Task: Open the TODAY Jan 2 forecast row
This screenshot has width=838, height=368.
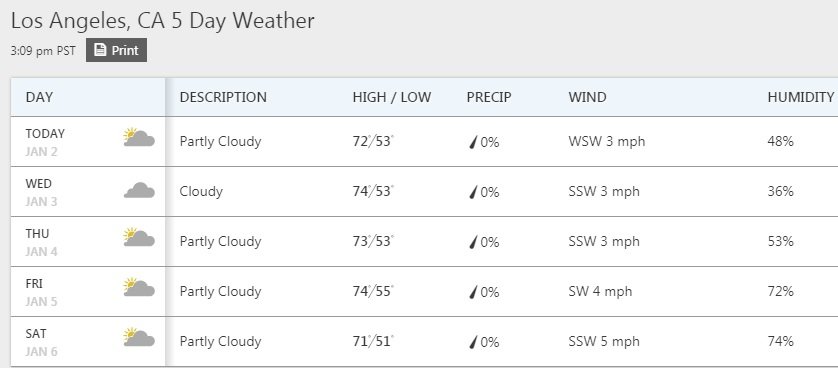Action: click(x=424, y=142)
